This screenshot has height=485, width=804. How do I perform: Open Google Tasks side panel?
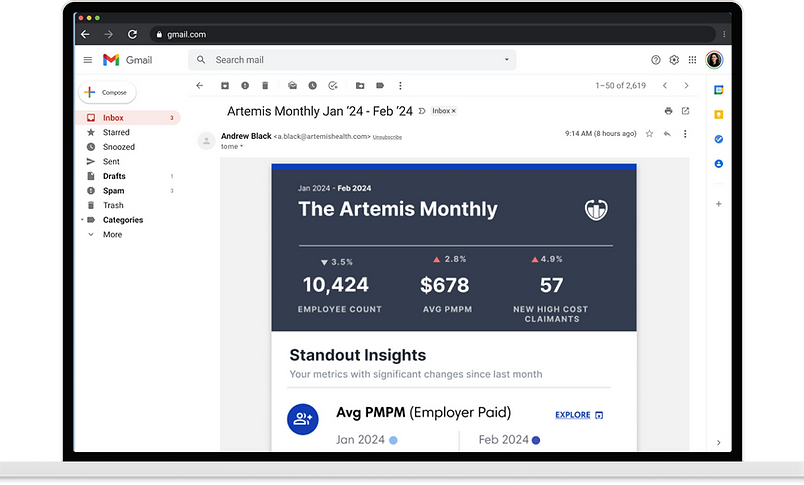pyautogui.click(x=718, y=139)
